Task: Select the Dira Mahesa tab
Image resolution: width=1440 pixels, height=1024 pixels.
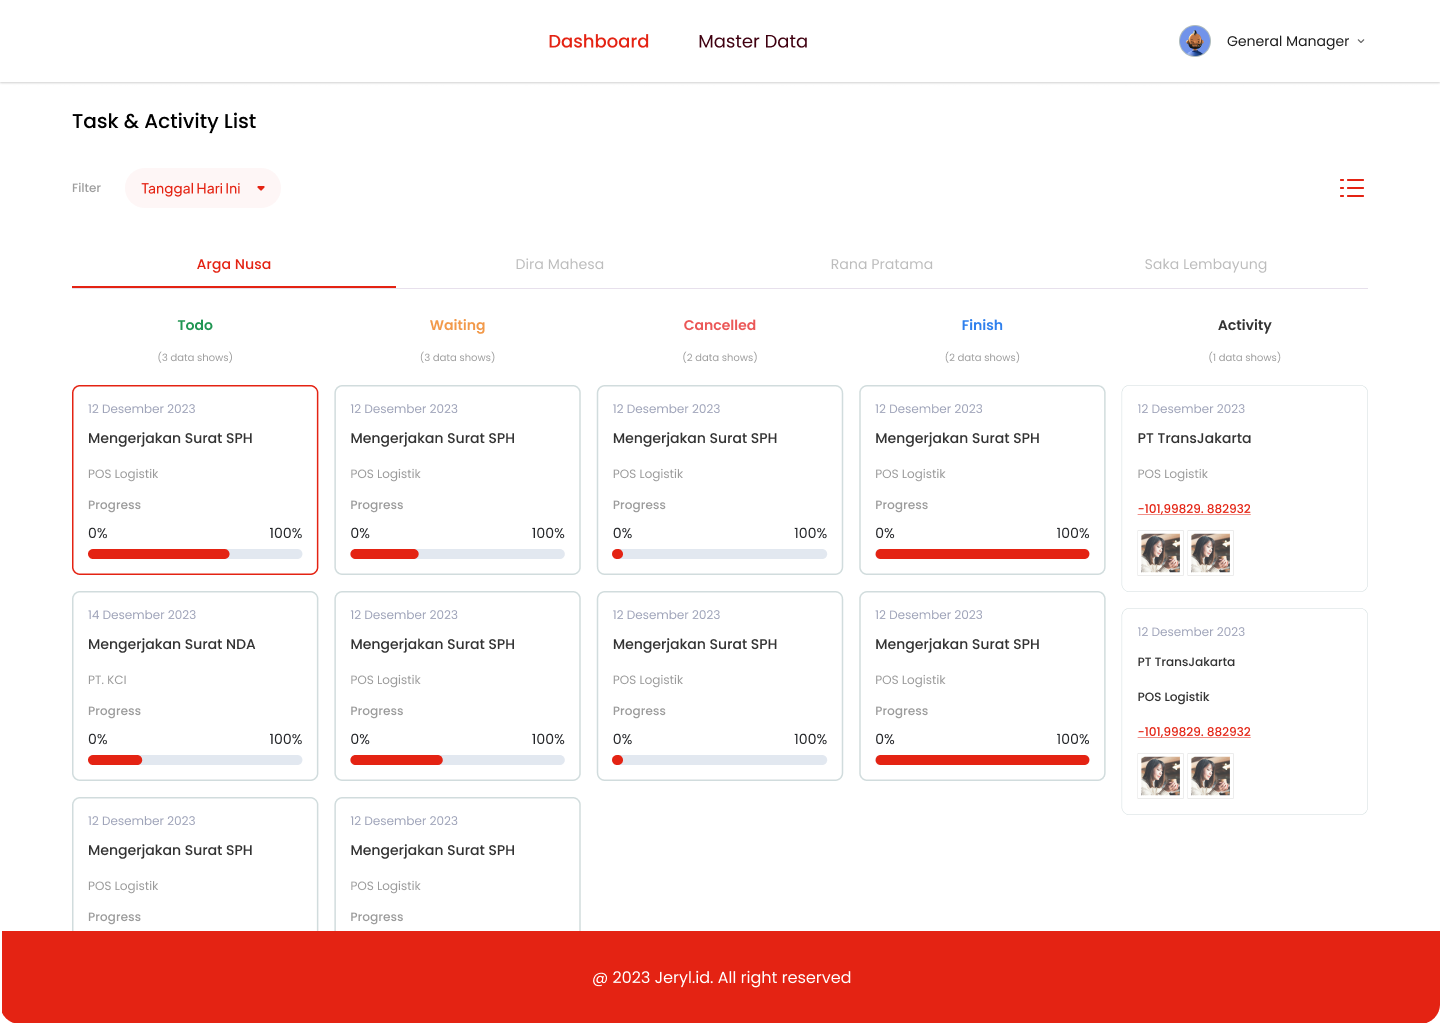Action: pyautogui.click(x=559, y=264)
